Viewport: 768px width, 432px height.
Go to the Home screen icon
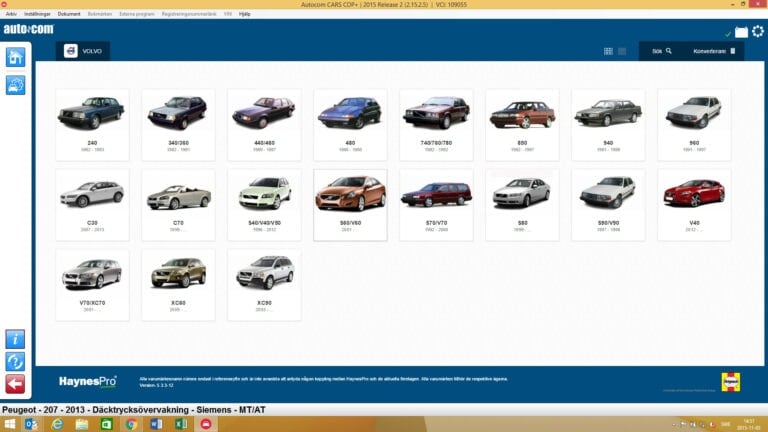tap(15, 57)
